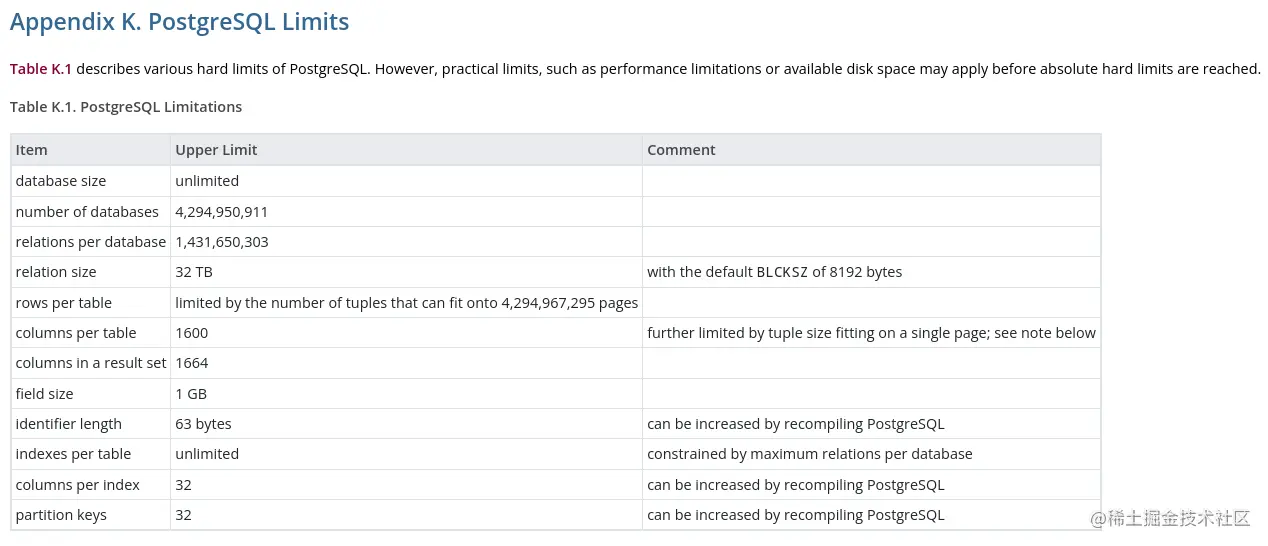Select the database size row cell
1268x546 pixels.
coord(61,181)
